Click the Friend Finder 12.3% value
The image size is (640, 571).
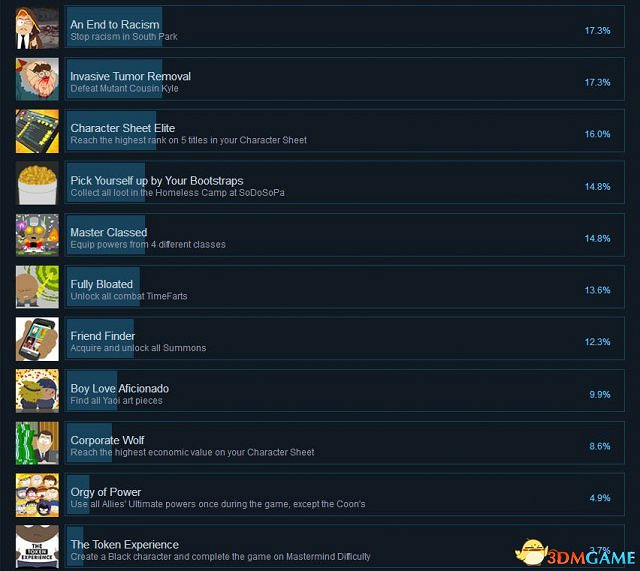click(x=598, y=342)
